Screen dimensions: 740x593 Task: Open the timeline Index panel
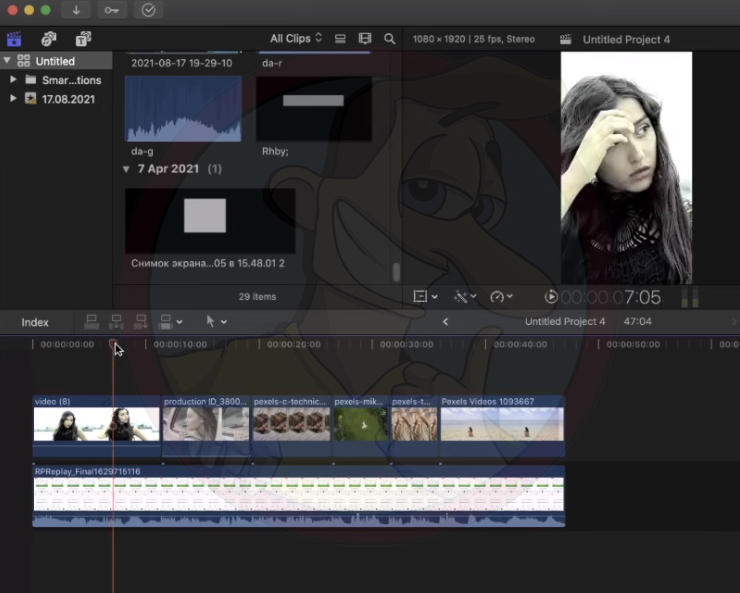click(35, 322)
